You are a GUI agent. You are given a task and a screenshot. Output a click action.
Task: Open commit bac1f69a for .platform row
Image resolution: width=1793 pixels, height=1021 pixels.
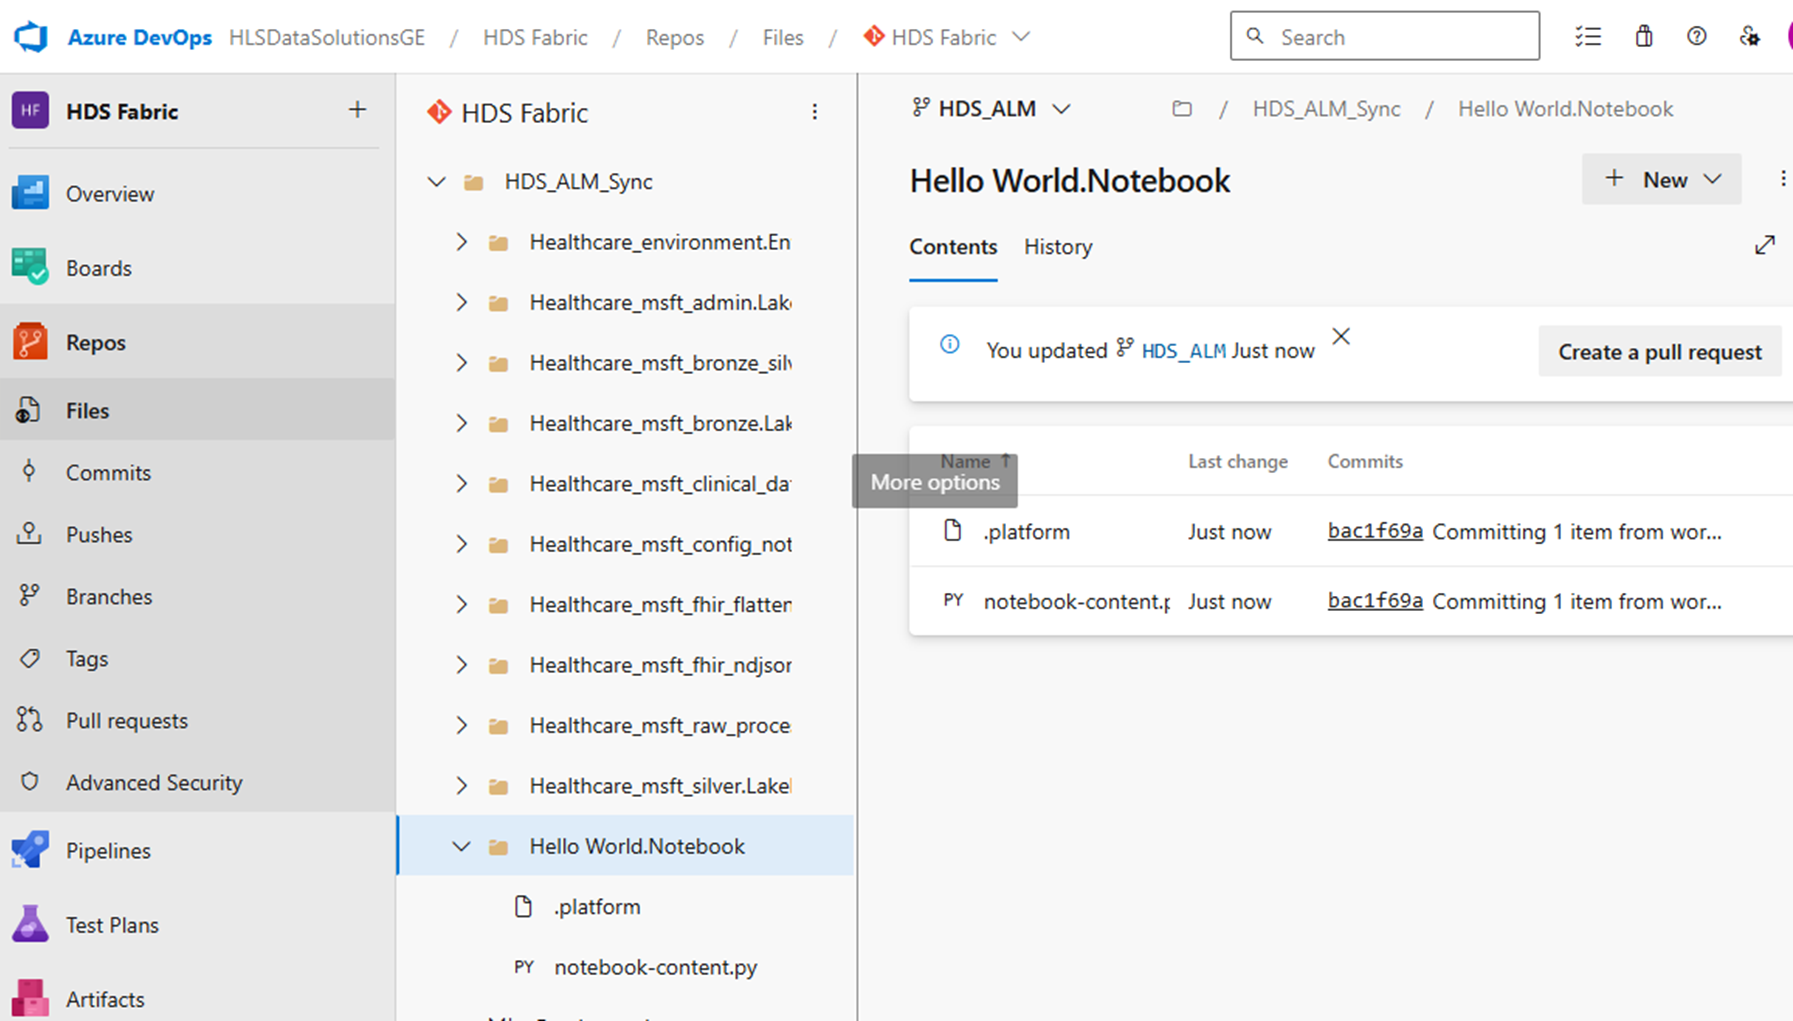[x=1375, y=531]
